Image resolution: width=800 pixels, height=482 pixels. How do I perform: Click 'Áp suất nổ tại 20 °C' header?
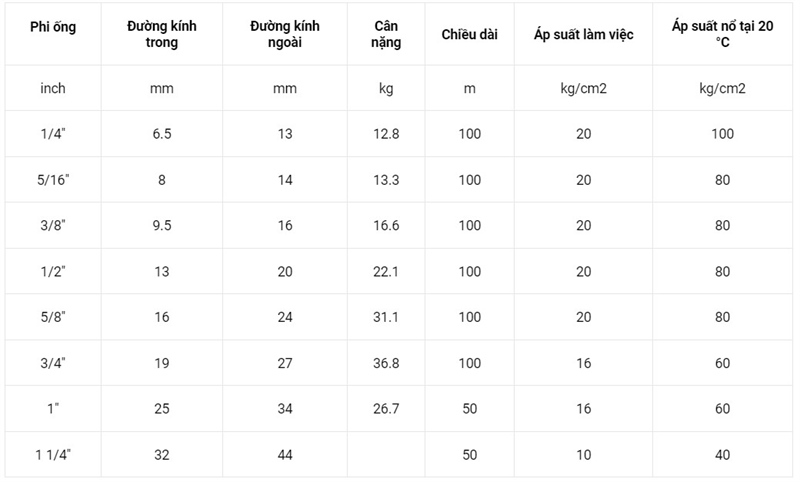click(722, 34)
